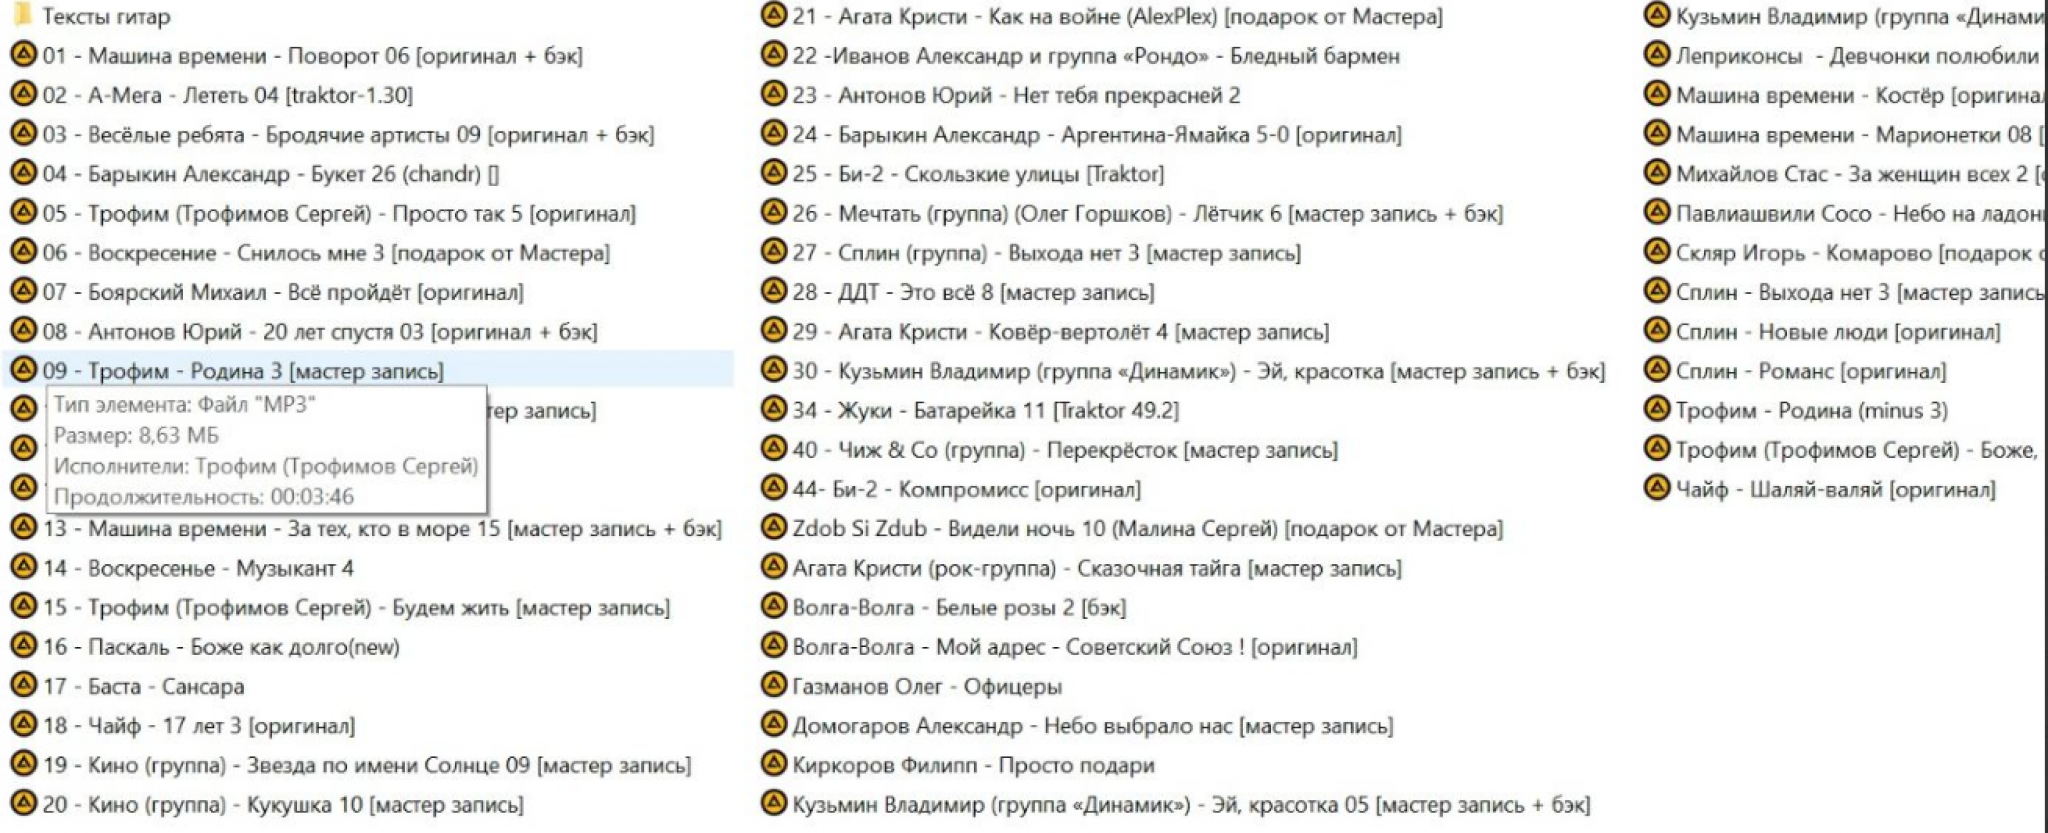This screenshot has height=833, width=2048.
Task: Select Домогаров Александр - Небо выбрало нас
Action: [x=1093, y=726]
